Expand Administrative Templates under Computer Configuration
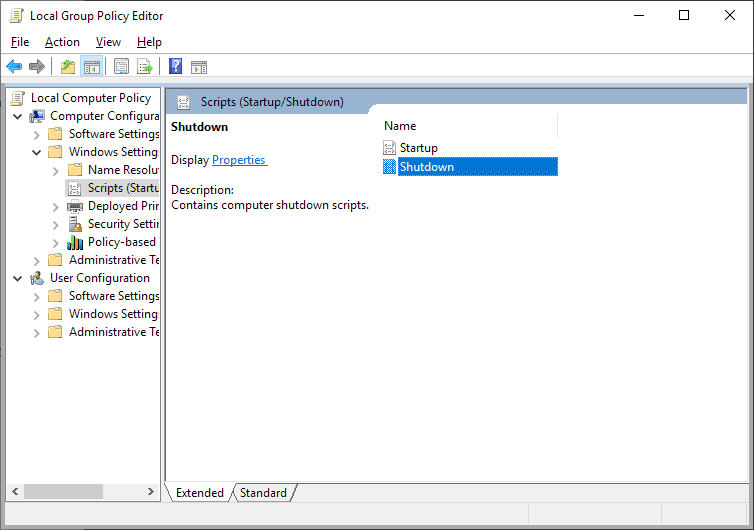Screen dimensions: 754x530 tap(37, 261)
